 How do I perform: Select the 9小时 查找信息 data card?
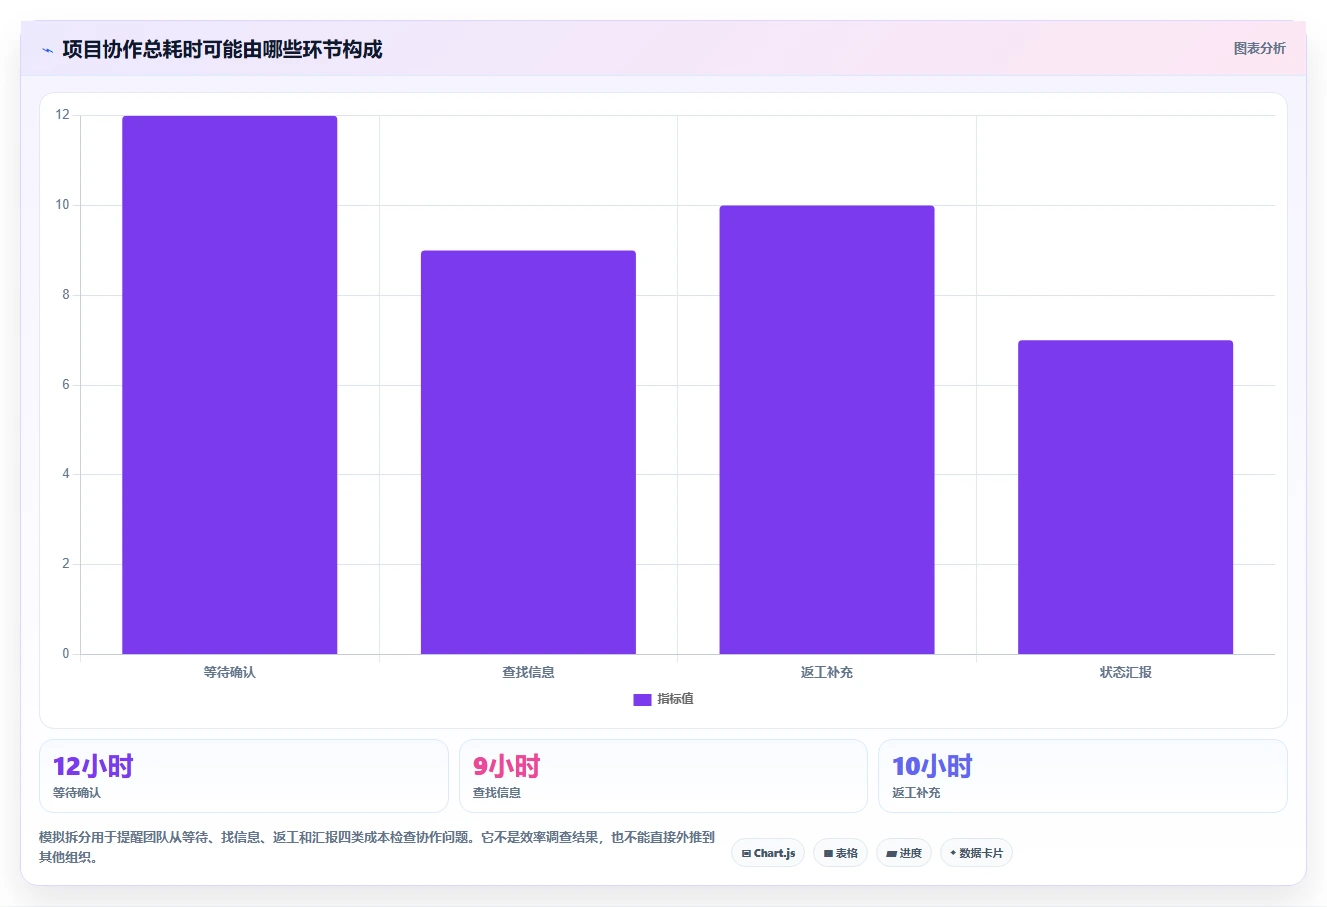pyautogui.click(x=663, y=776)
